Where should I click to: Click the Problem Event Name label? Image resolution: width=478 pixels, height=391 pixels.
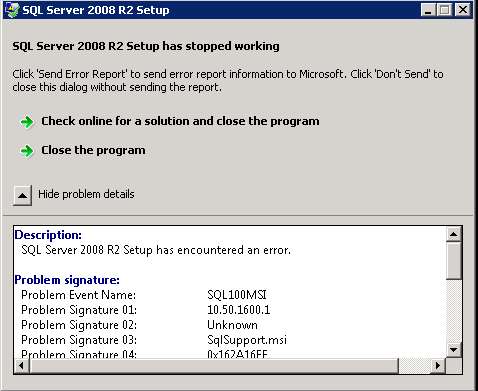[79, 295]
